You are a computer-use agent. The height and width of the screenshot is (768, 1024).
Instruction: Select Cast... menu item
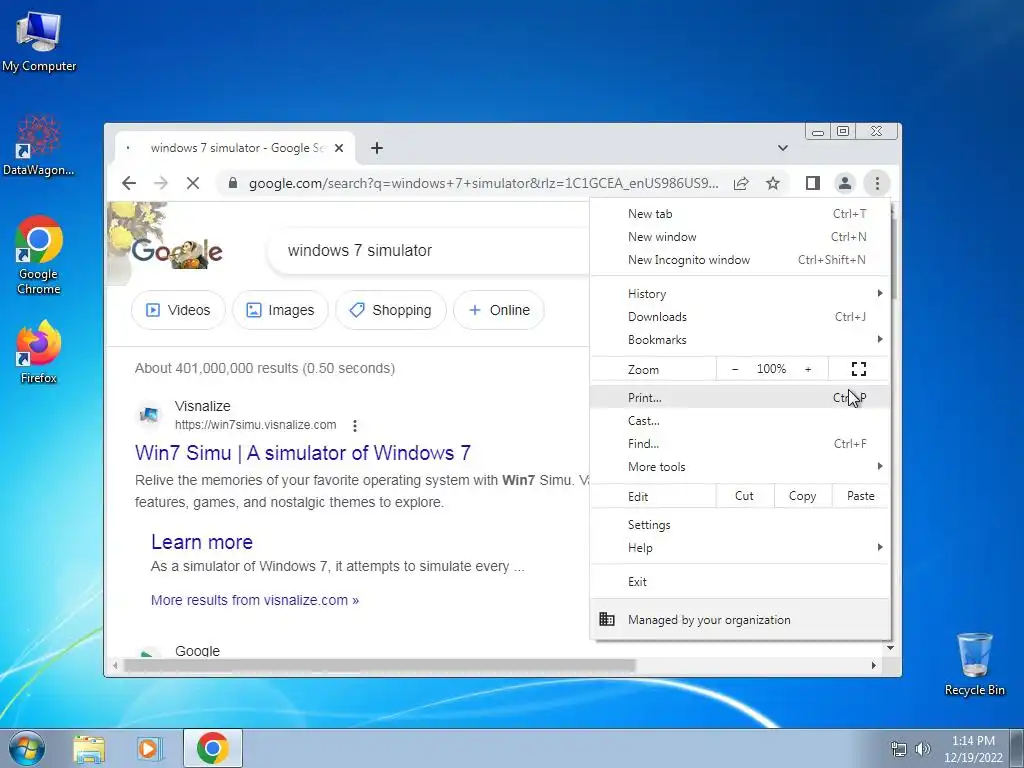(740, 421)
